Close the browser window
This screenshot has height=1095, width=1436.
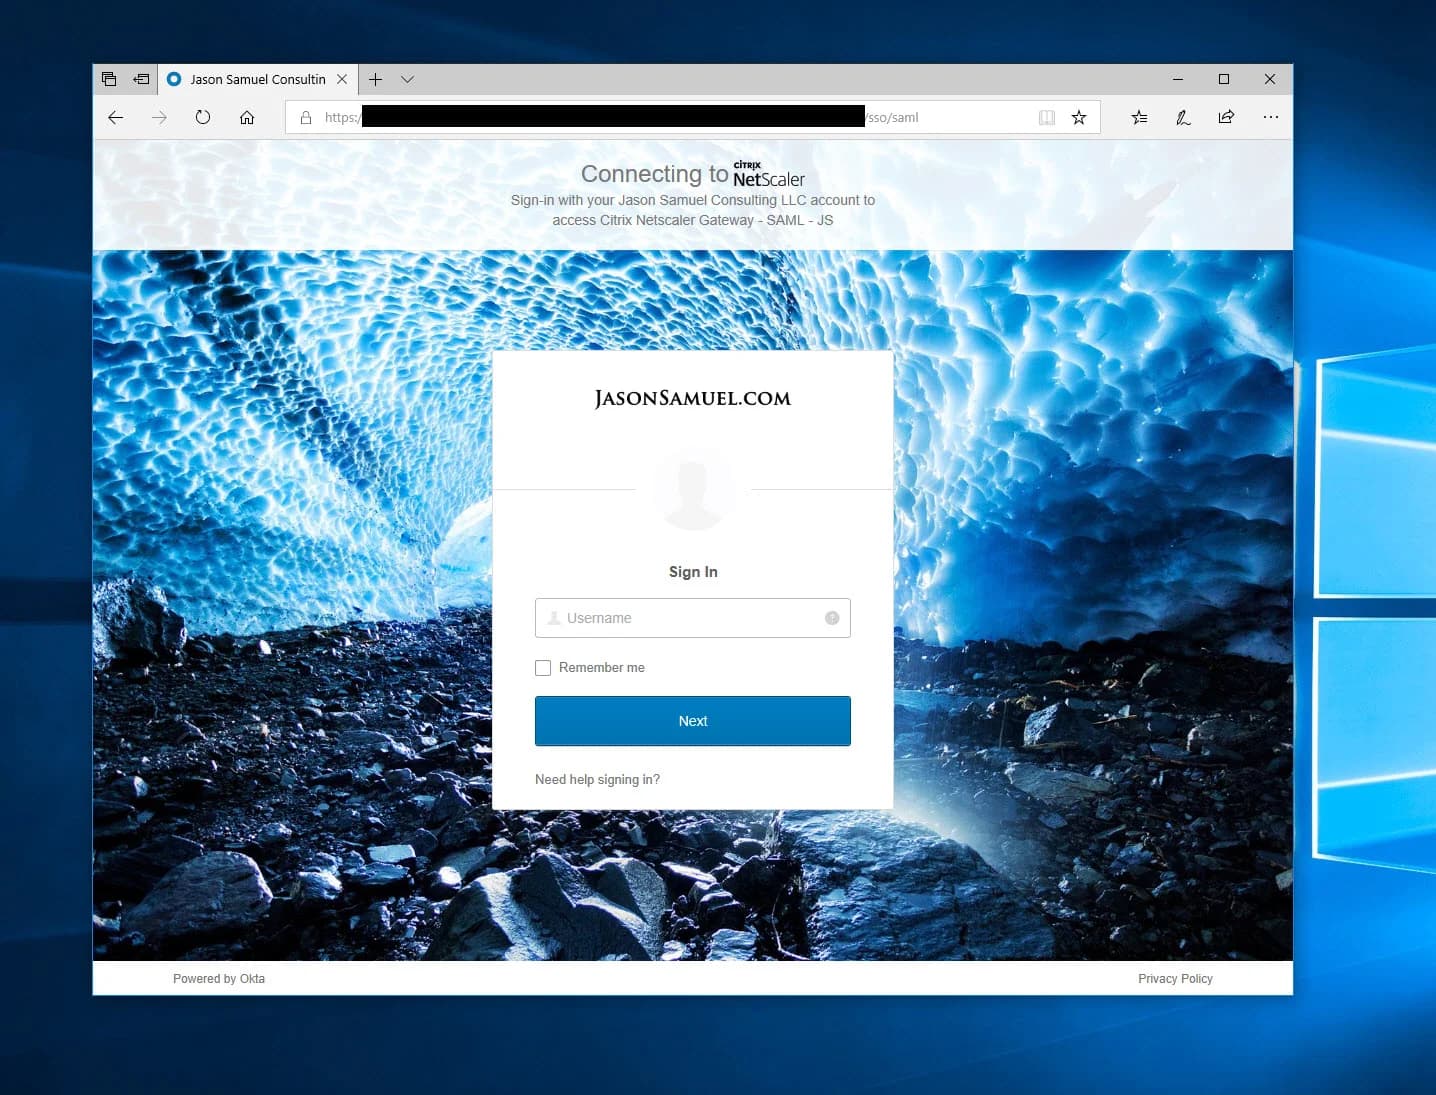1270,79
